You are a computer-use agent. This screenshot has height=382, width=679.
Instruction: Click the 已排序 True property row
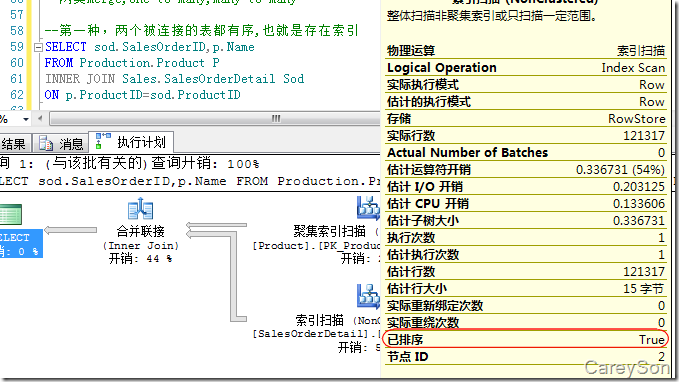point(526,339)
